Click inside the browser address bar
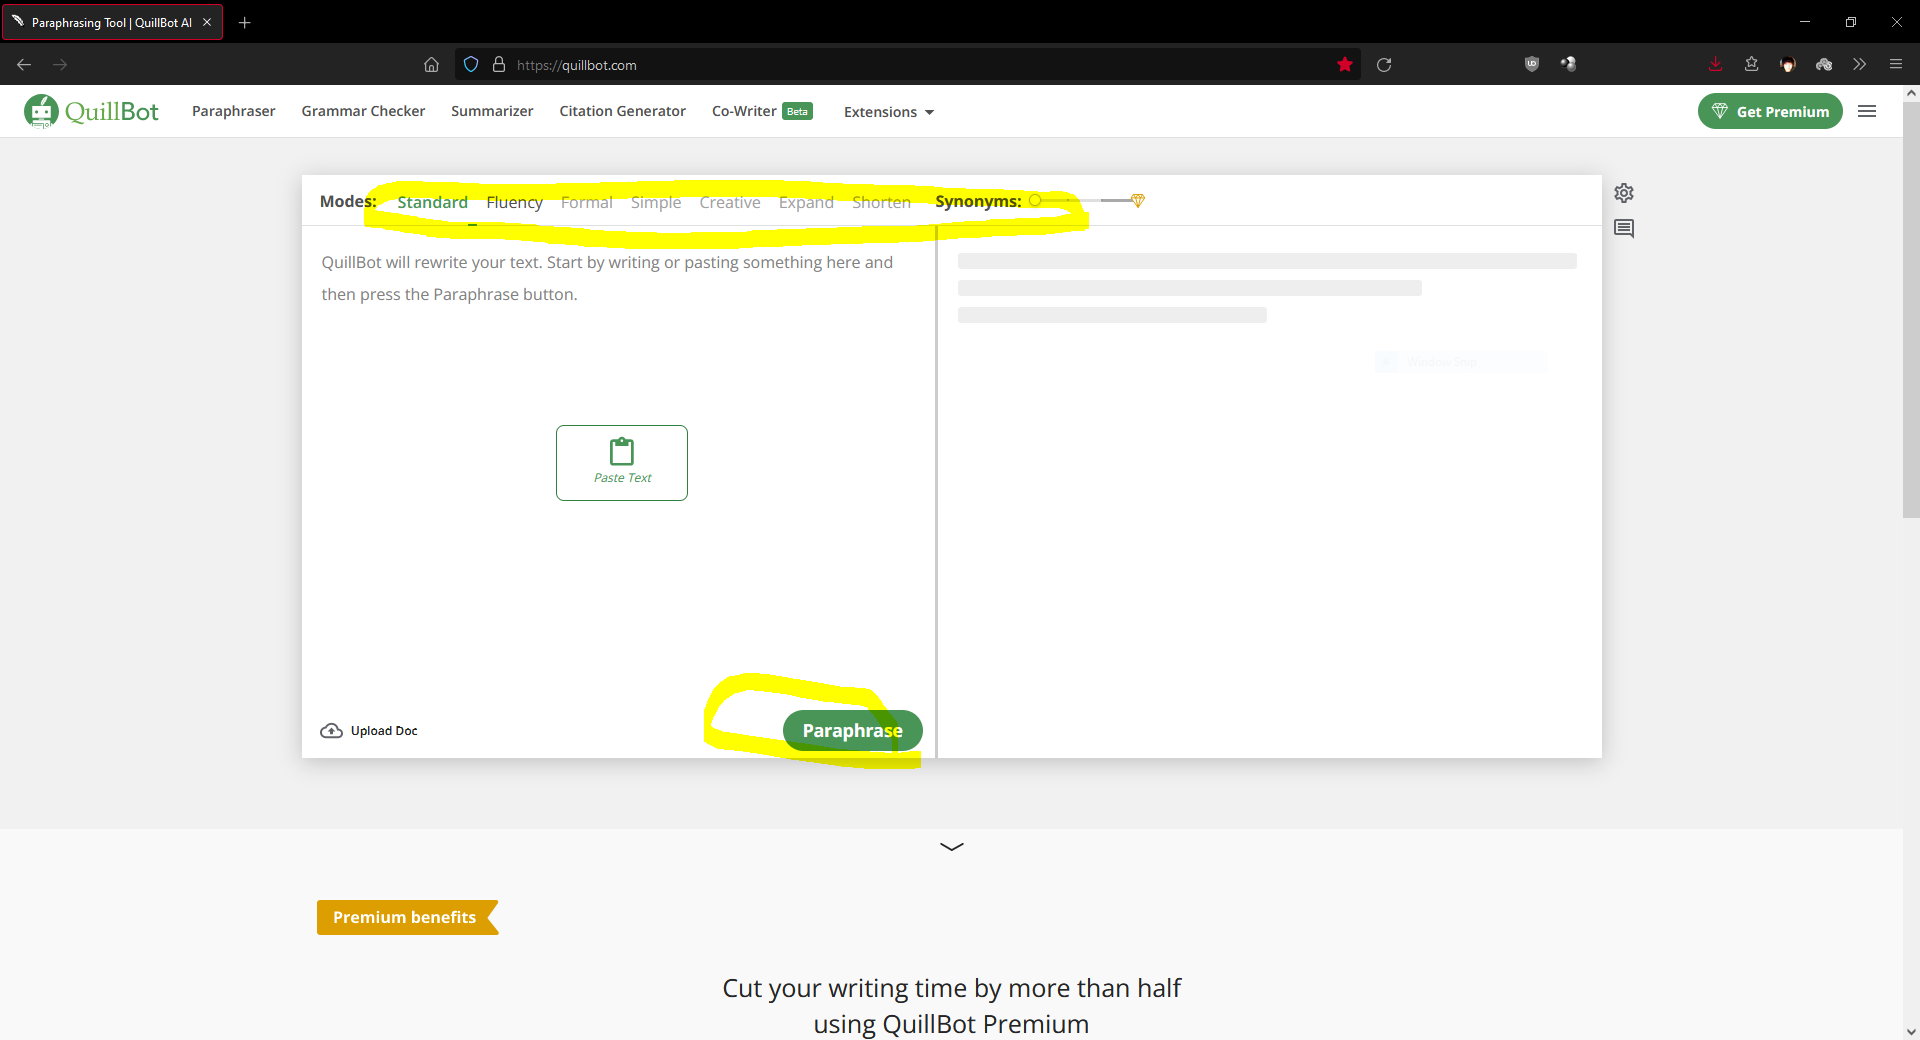This screenshot has height=1040, width=1920. 800,64
